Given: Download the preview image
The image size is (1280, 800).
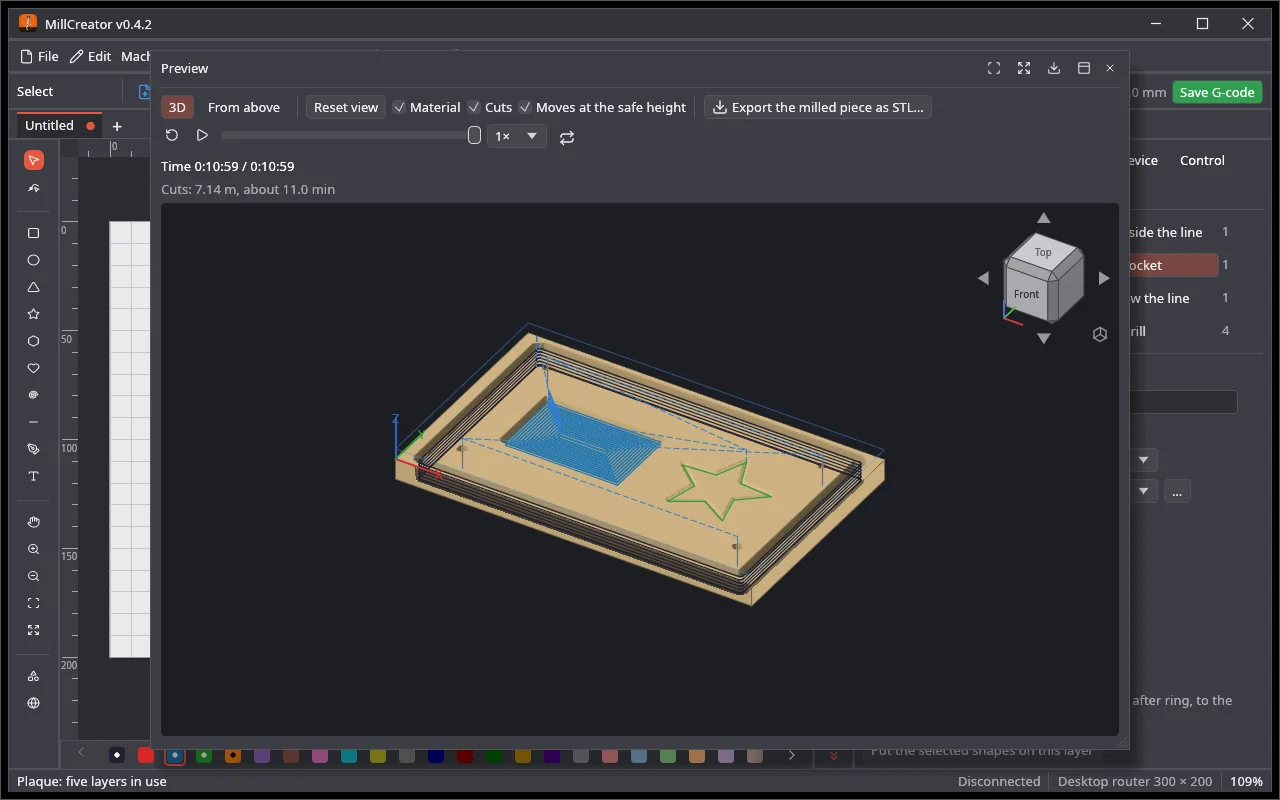Looking at the screenshot, I should click(x=1054, y=68).
